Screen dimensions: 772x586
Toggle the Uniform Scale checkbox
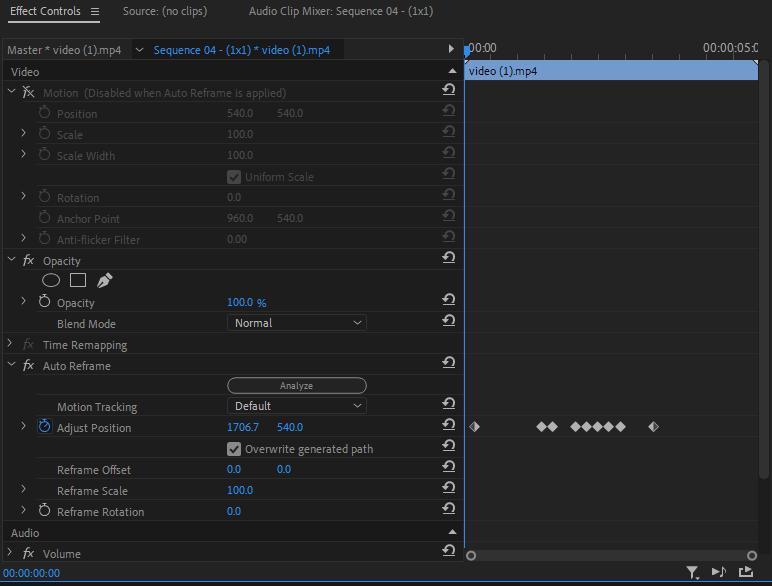click(x=234, y=177)
